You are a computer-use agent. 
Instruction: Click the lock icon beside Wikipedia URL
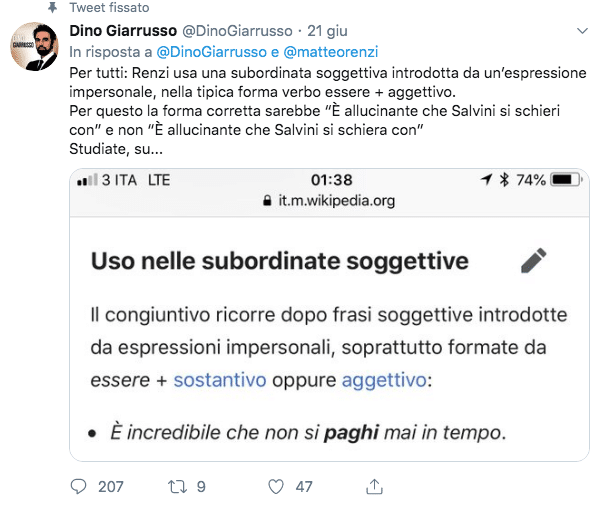pos(266,201)
